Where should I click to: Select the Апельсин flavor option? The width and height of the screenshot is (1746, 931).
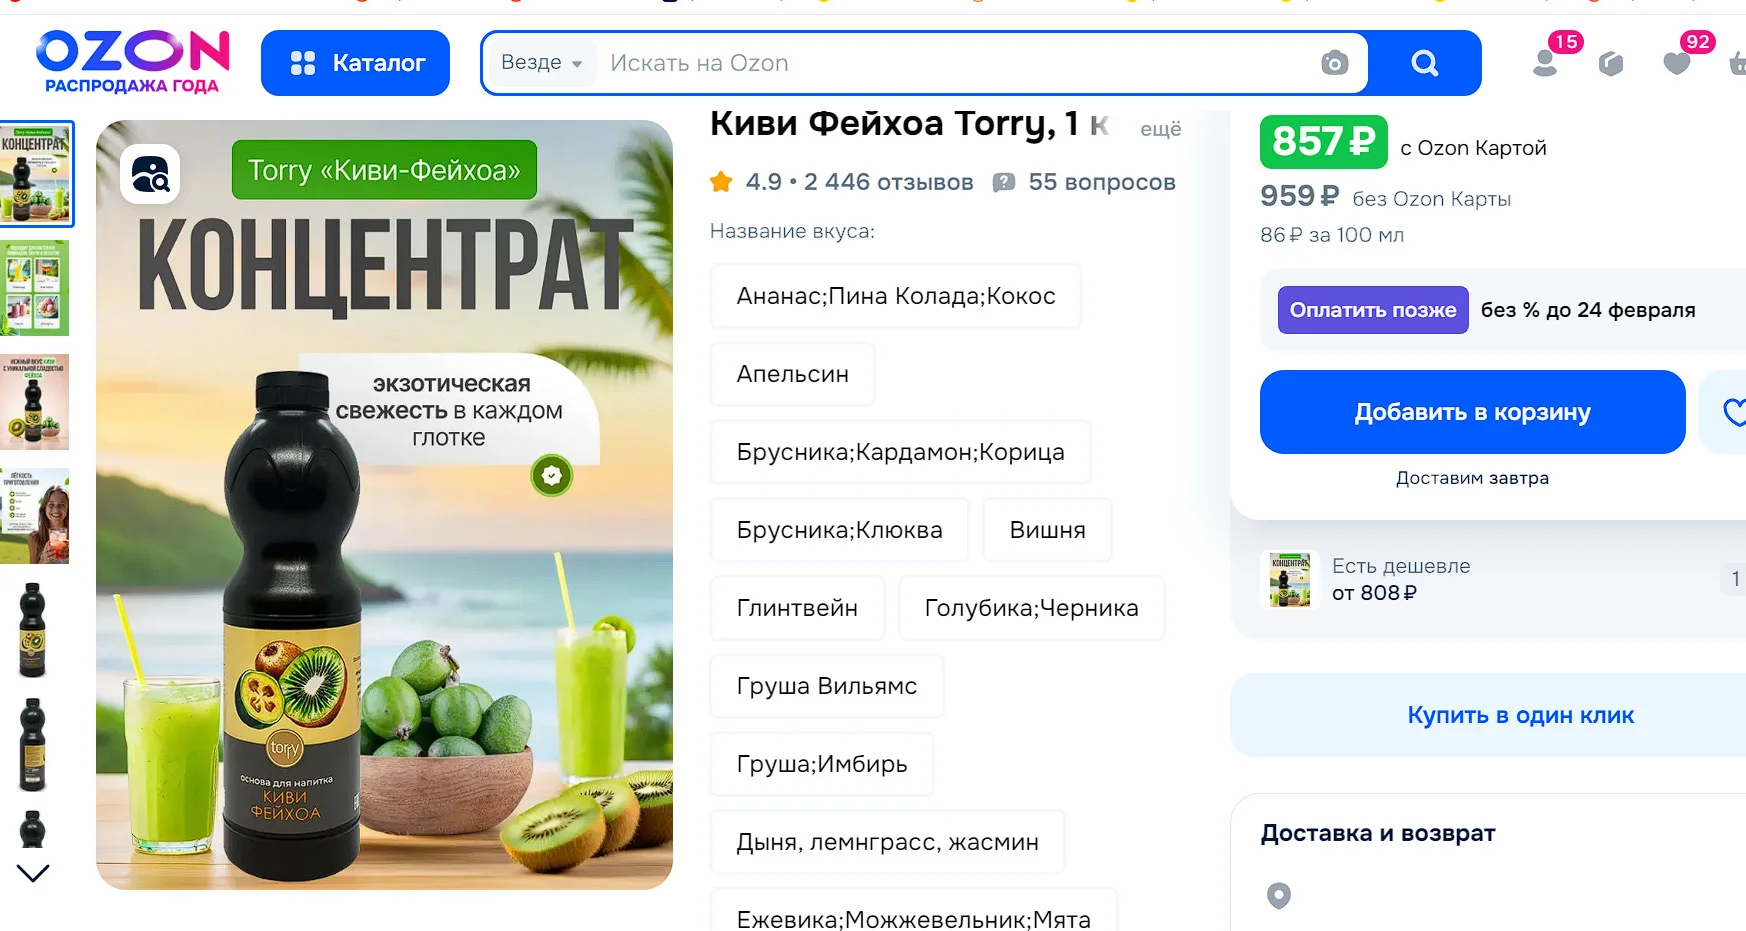(792, 374)
